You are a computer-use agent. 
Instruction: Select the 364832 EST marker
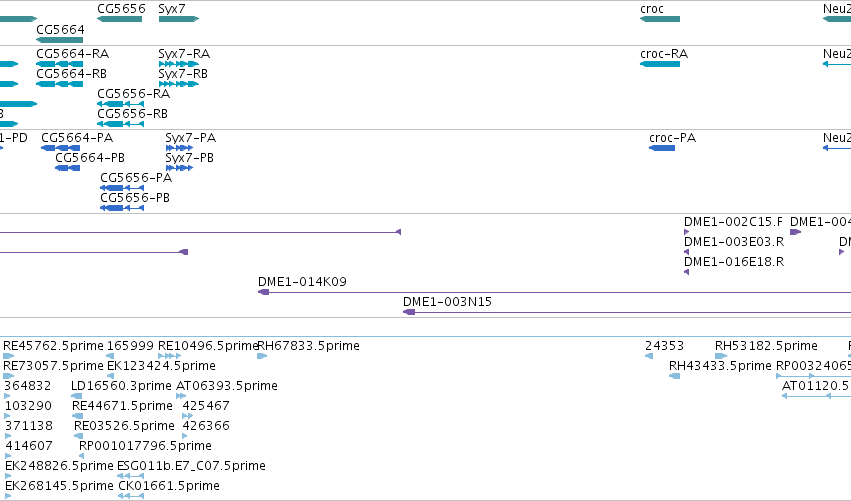(7, 397)
